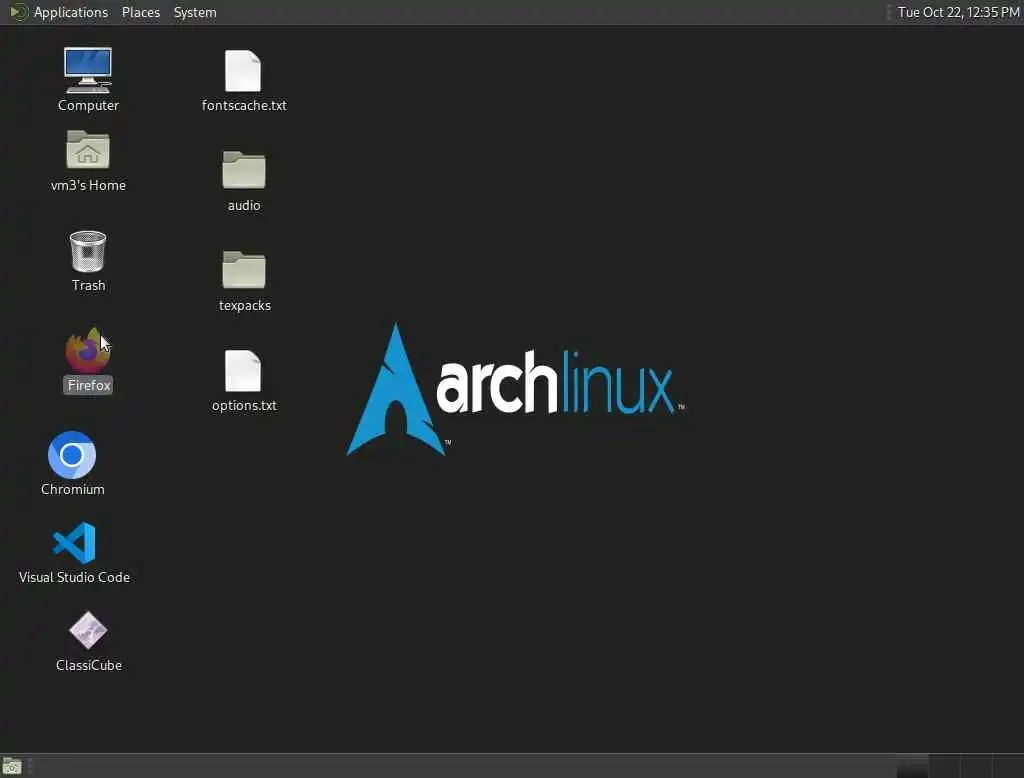
Task: Switch to the third workspace in switcher
Action: tap(976, 766)
